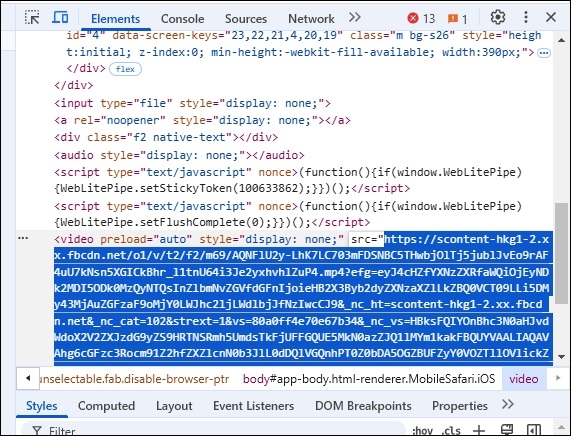Click the flex badge on the div
The height and width of the screenshot is (436, 571).
coord(125,69)
